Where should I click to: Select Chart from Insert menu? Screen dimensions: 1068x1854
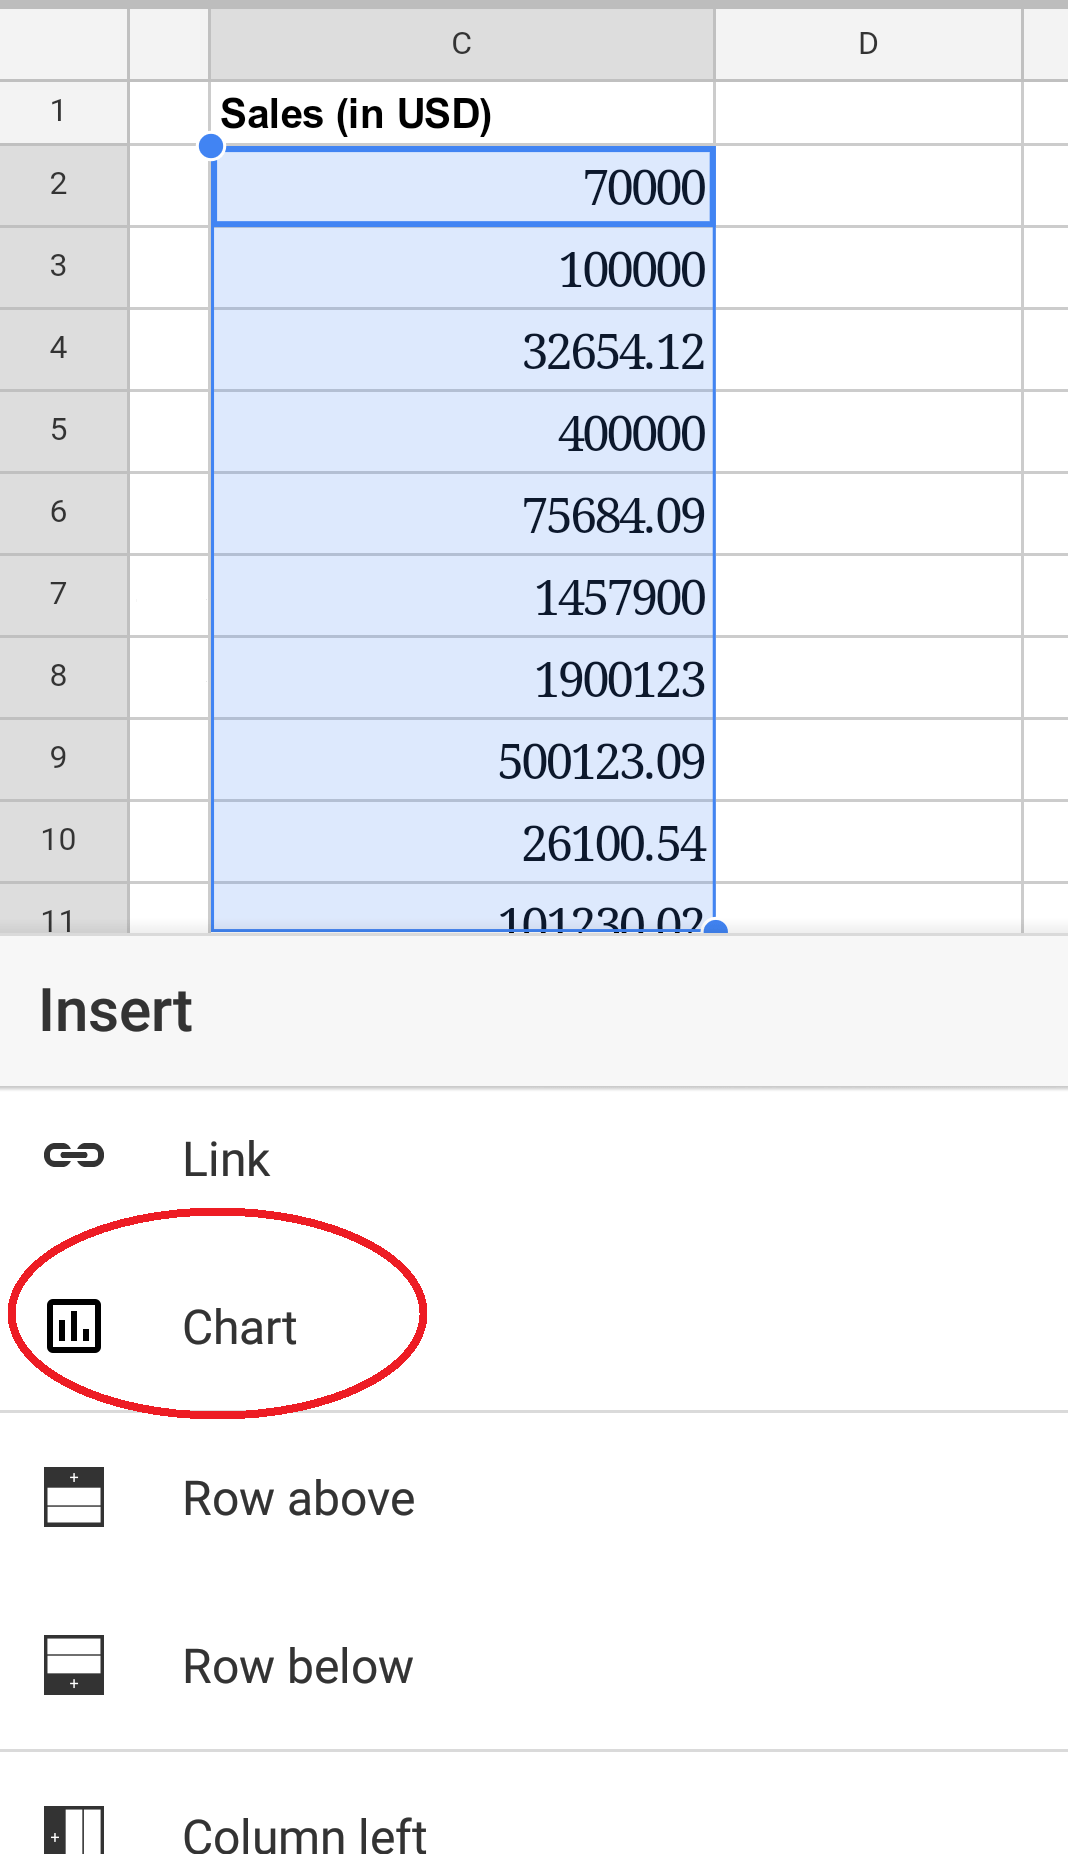[240, 1328]
